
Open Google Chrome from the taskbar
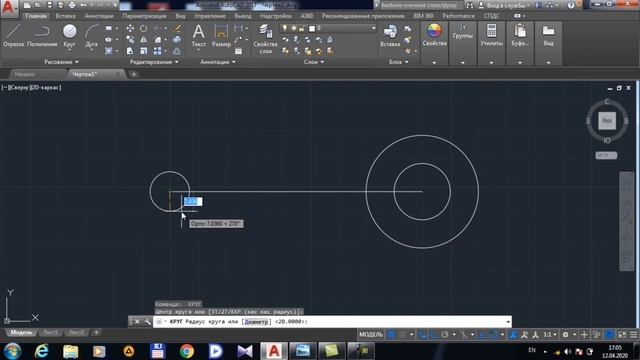coord(187,351)
